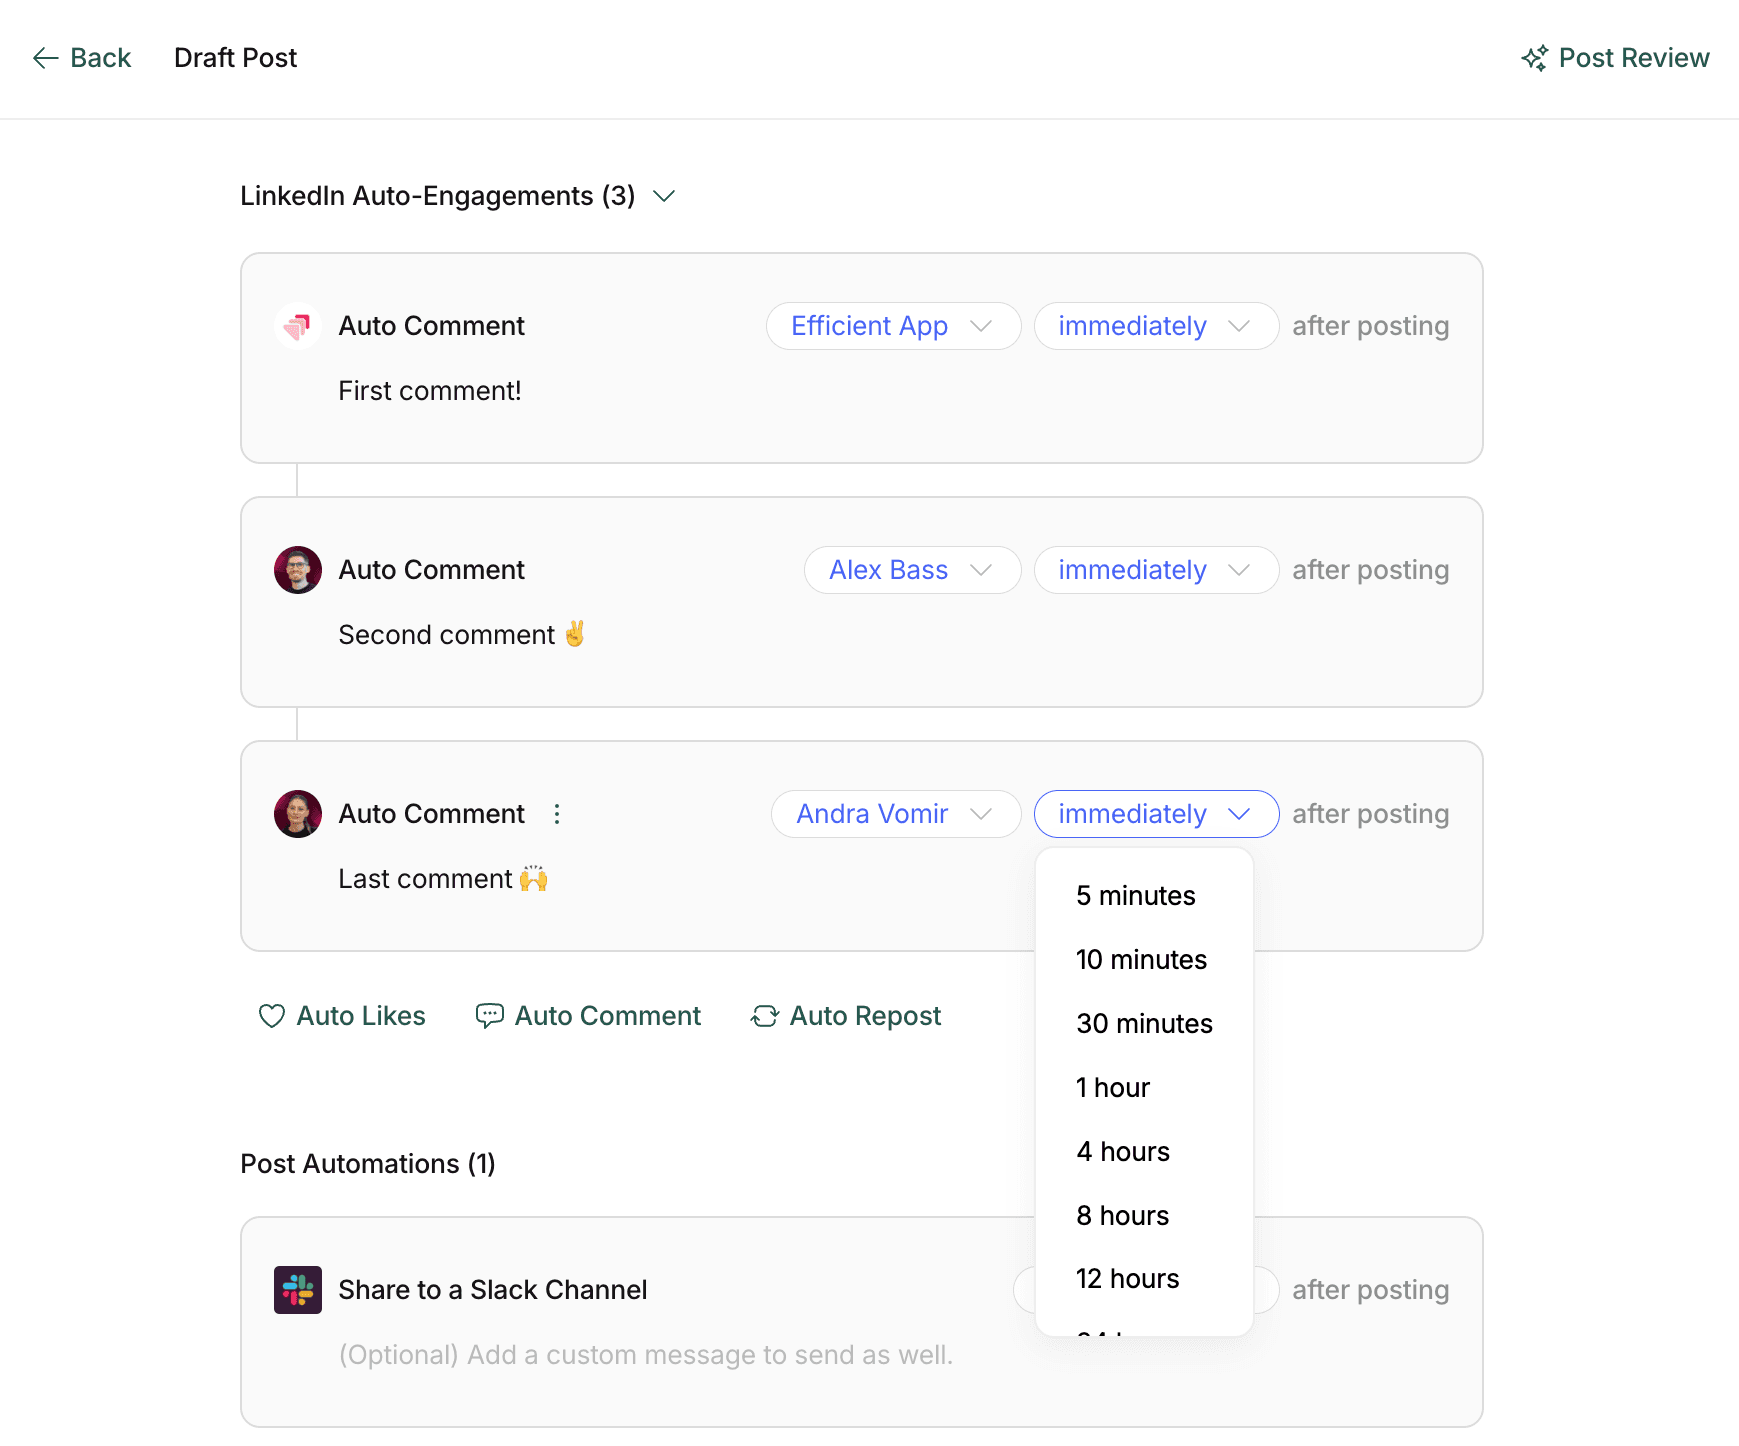
Task: Click the Auto Likes heart icon
Action: (x=272, y=1016)
